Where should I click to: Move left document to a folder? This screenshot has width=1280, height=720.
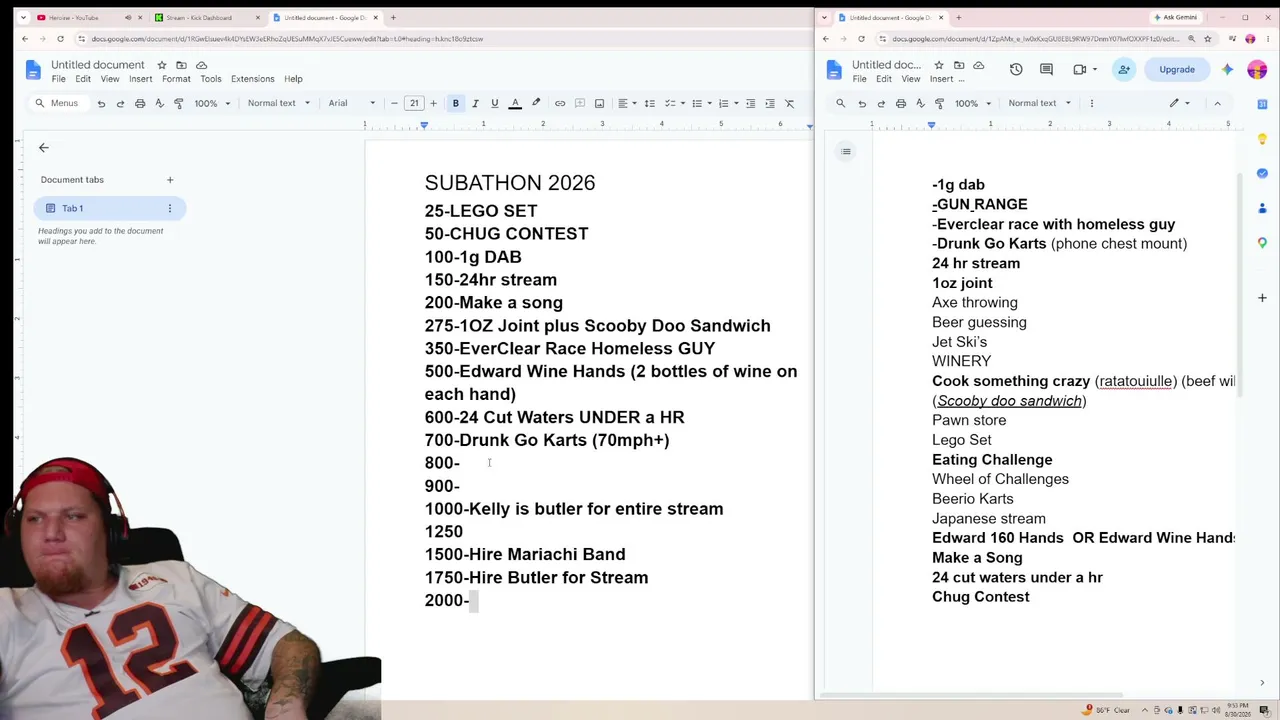(181, 65)
